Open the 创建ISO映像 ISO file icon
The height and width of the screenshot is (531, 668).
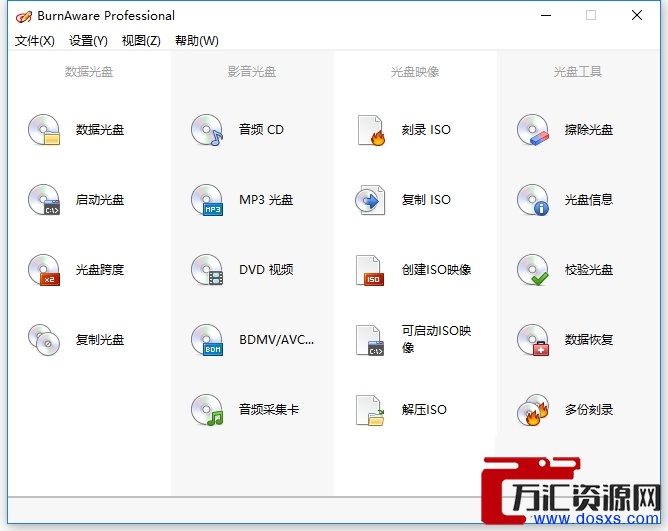point(370,269)
